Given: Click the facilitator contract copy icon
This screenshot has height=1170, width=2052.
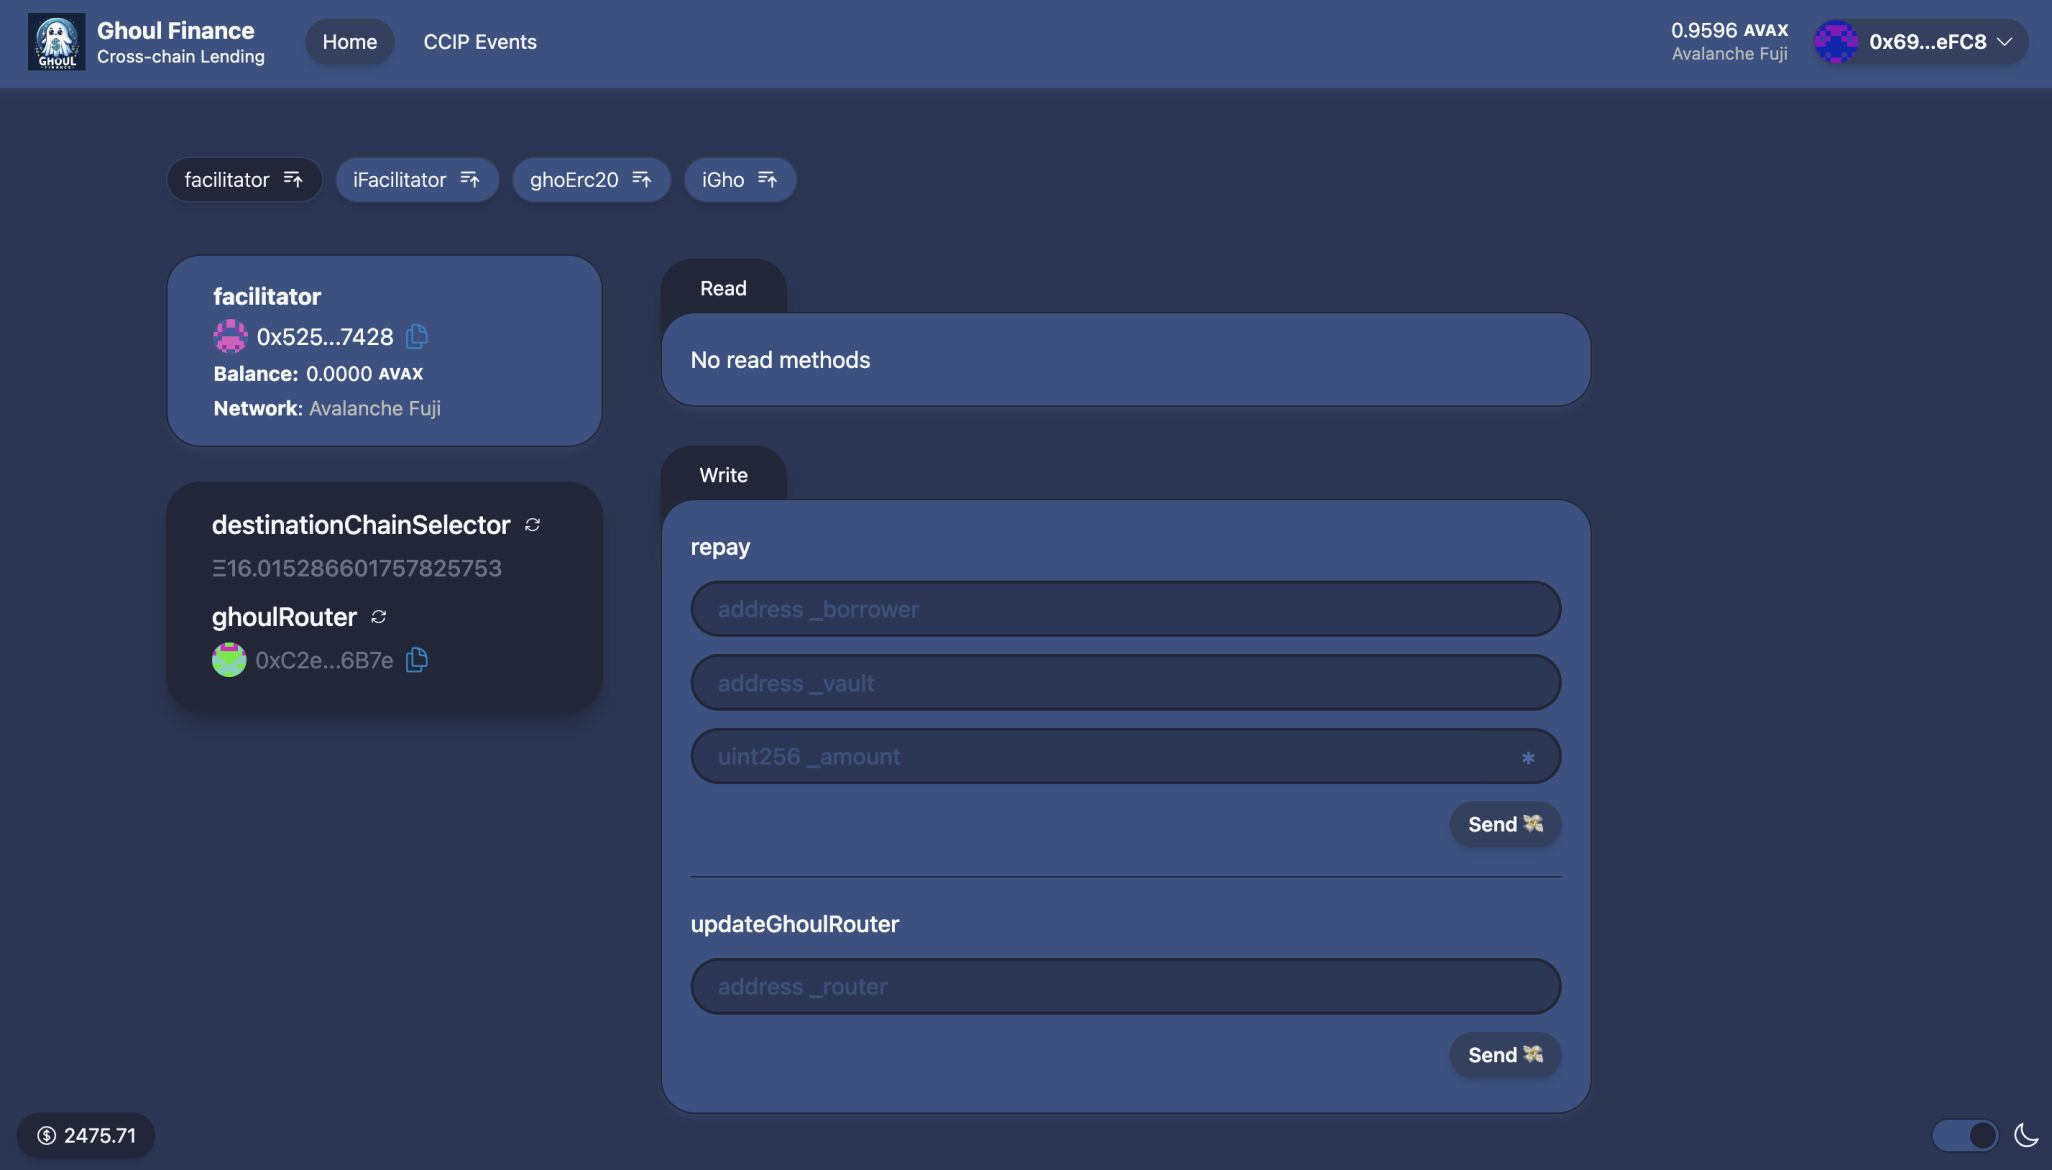Looking at the screenshot, I should (417, 335).
